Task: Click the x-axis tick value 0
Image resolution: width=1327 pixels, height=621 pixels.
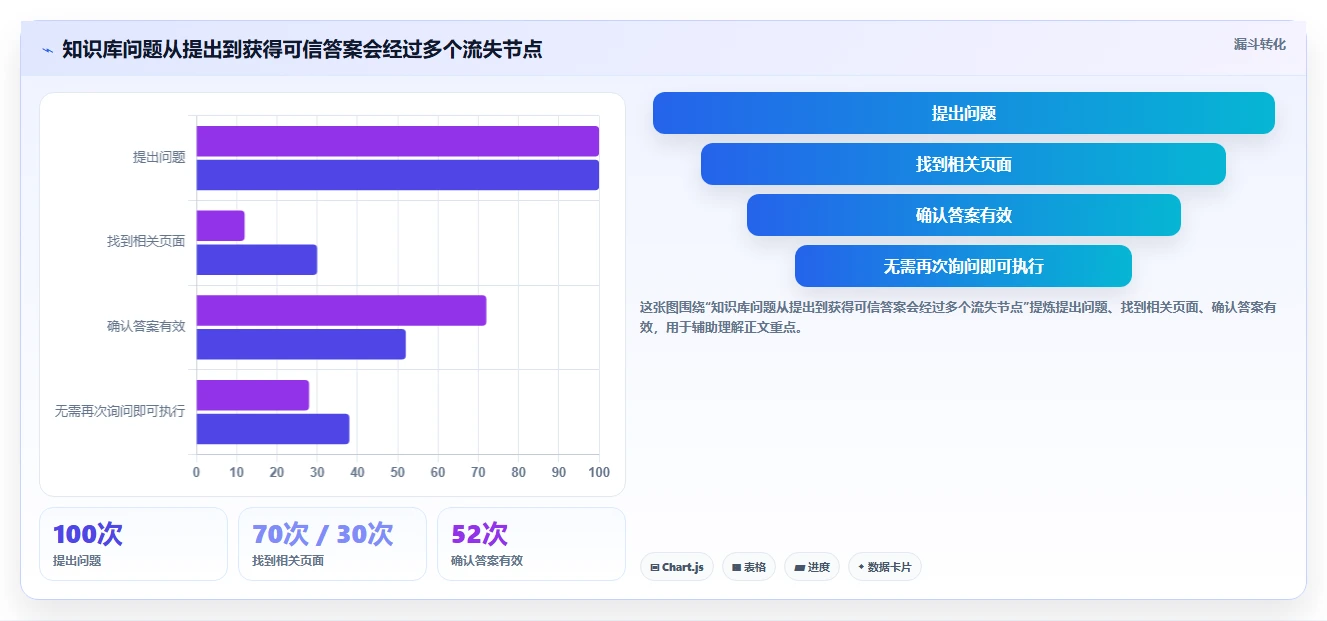Action: point(196,472)
